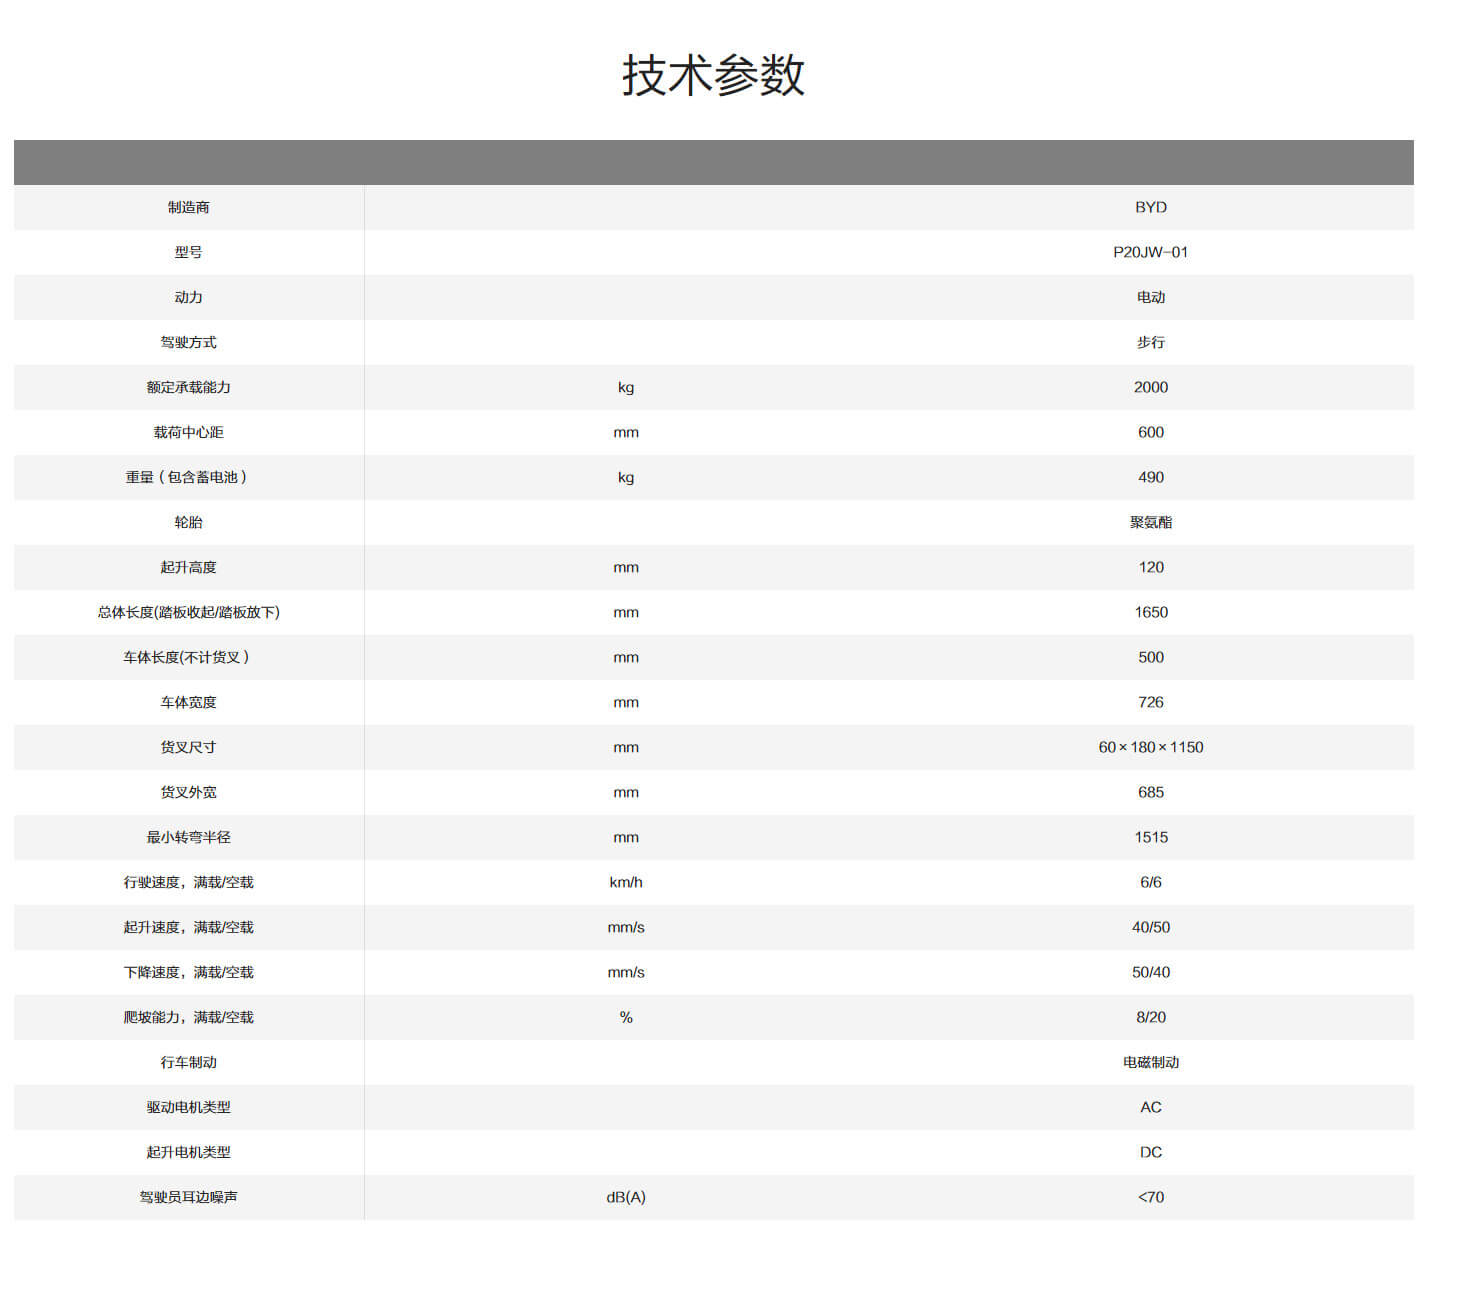Click the 技术参数 page heading
The image size is (1464, 1290).
point(713,76)
